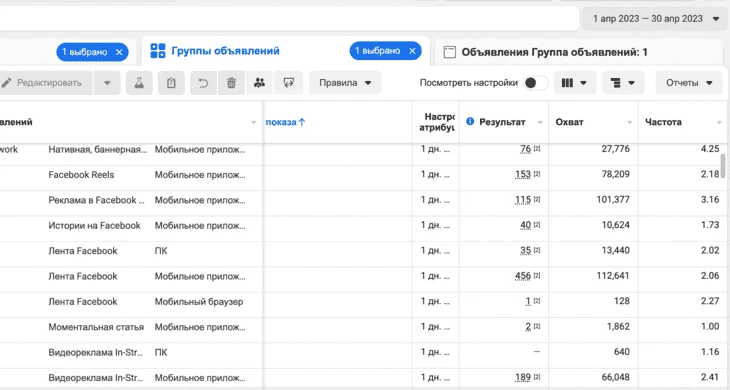Open the result link 456 for Лента Facebook
The height and width of the screenshot is (390, 730).
coord(522,276)
